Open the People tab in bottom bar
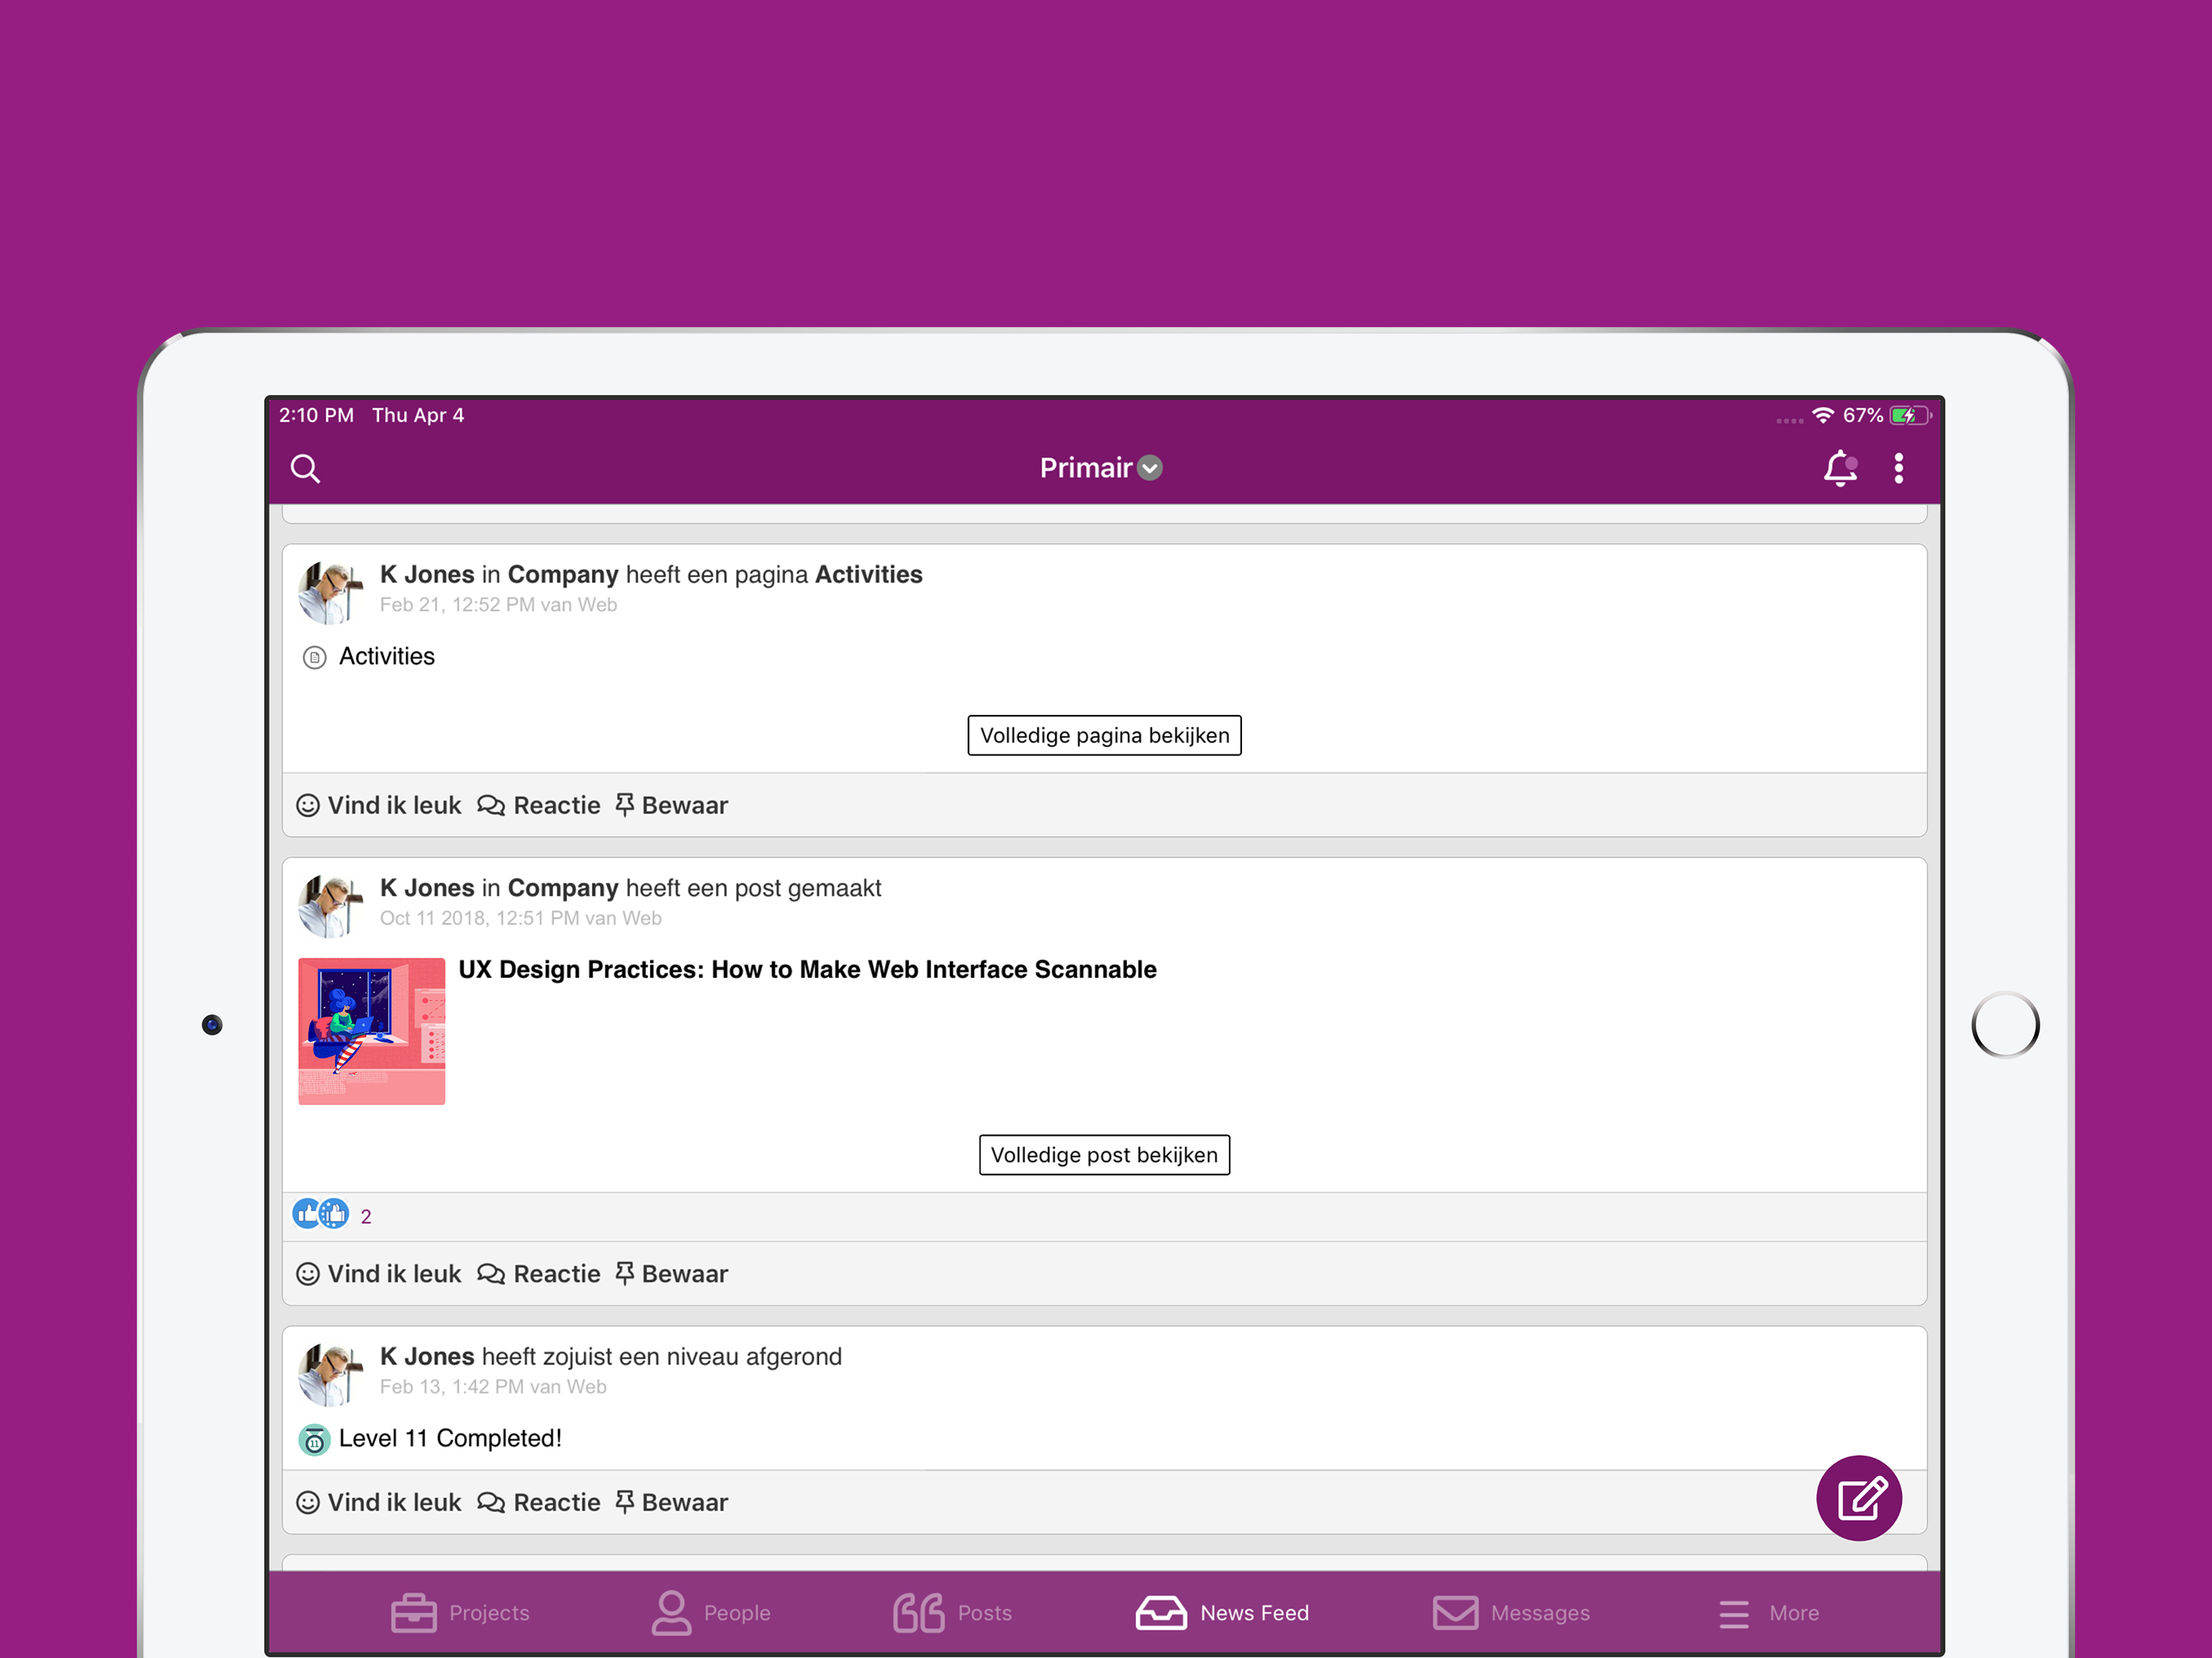2212x1658 pixels. [711, 1612]
